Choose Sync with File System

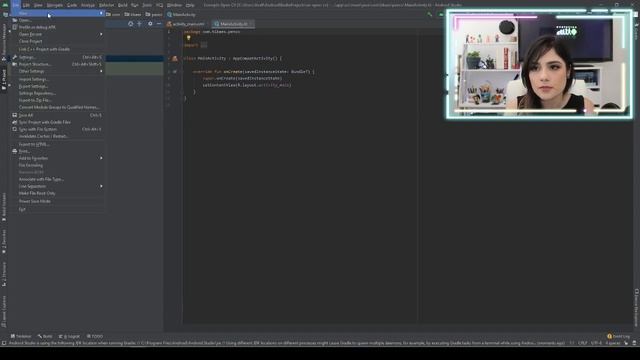tap(58, 129)
